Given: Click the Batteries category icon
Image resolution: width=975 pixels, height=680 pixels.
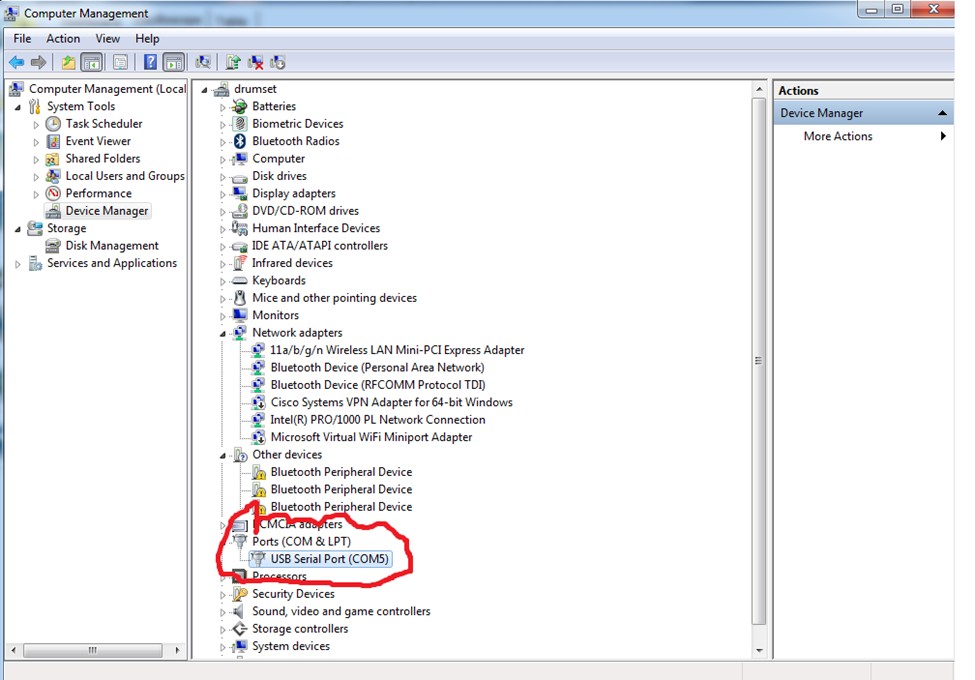Looking at the screenshot, I should click(239, 106).
